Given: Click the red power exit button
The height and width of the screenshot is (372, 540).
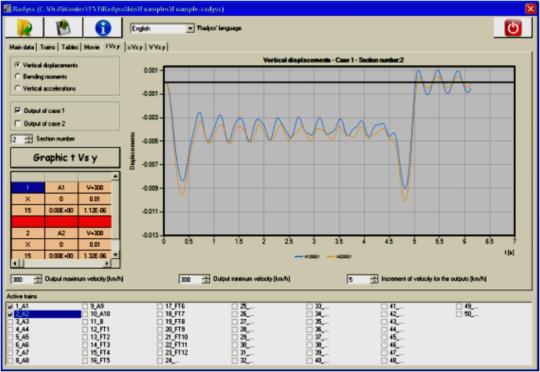Looking at the screenshot, I should coord(513,28).
